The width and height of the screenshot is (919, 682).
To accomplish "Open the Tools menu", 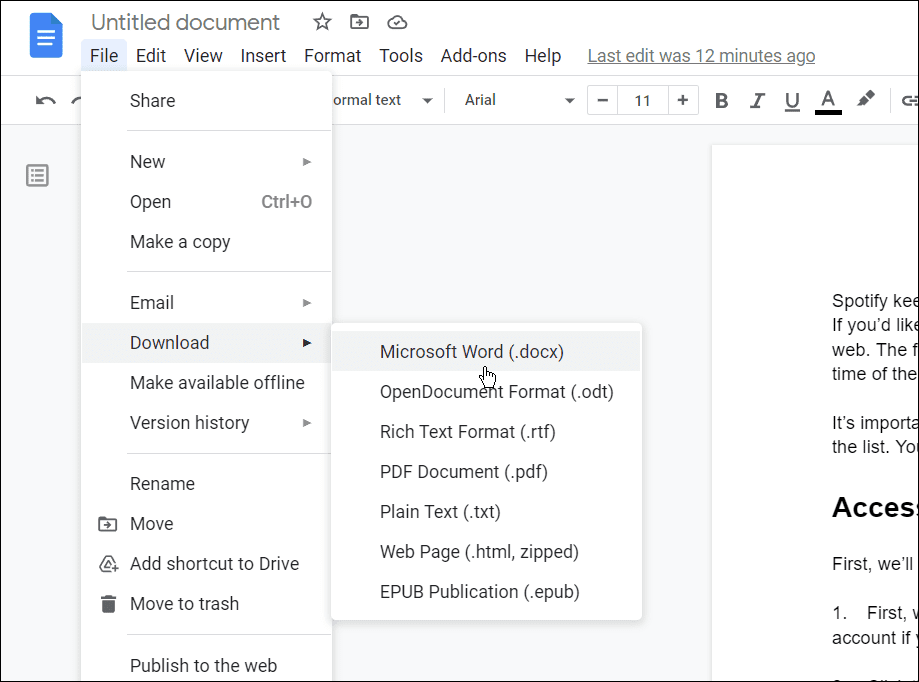I will point(401,56).
